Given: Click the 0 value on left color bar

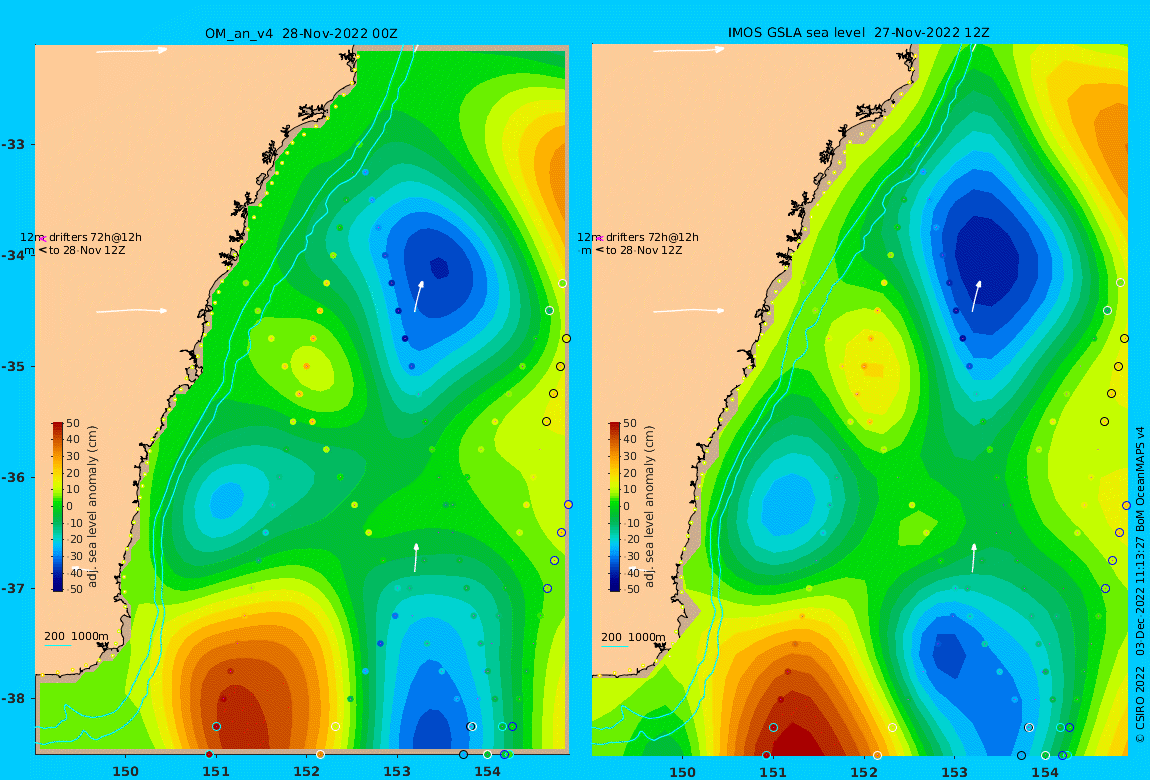Looking at the screenshot, I should (x=70, y=506).
